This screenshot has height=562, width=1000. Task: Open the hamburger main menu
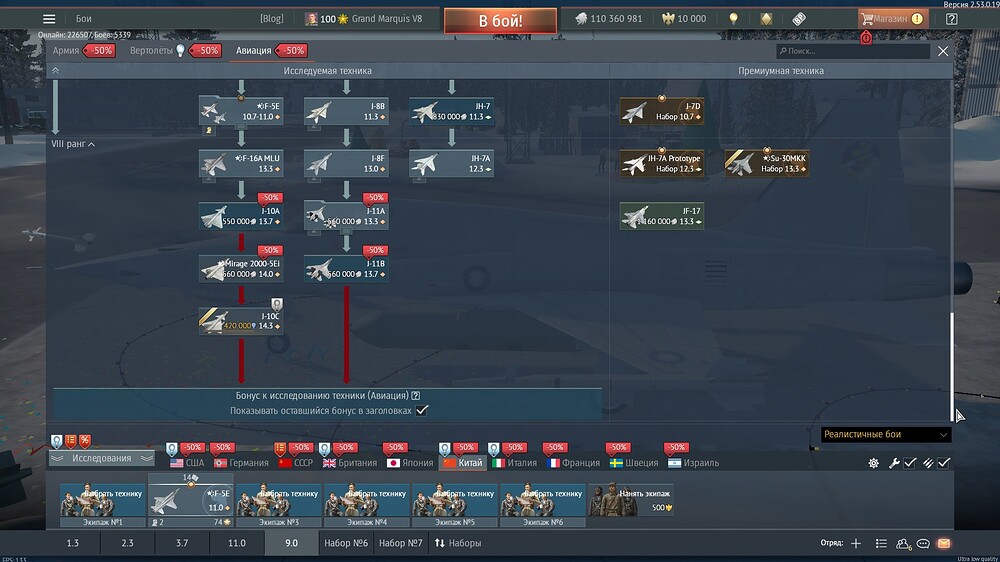click(x=49, y=19)
